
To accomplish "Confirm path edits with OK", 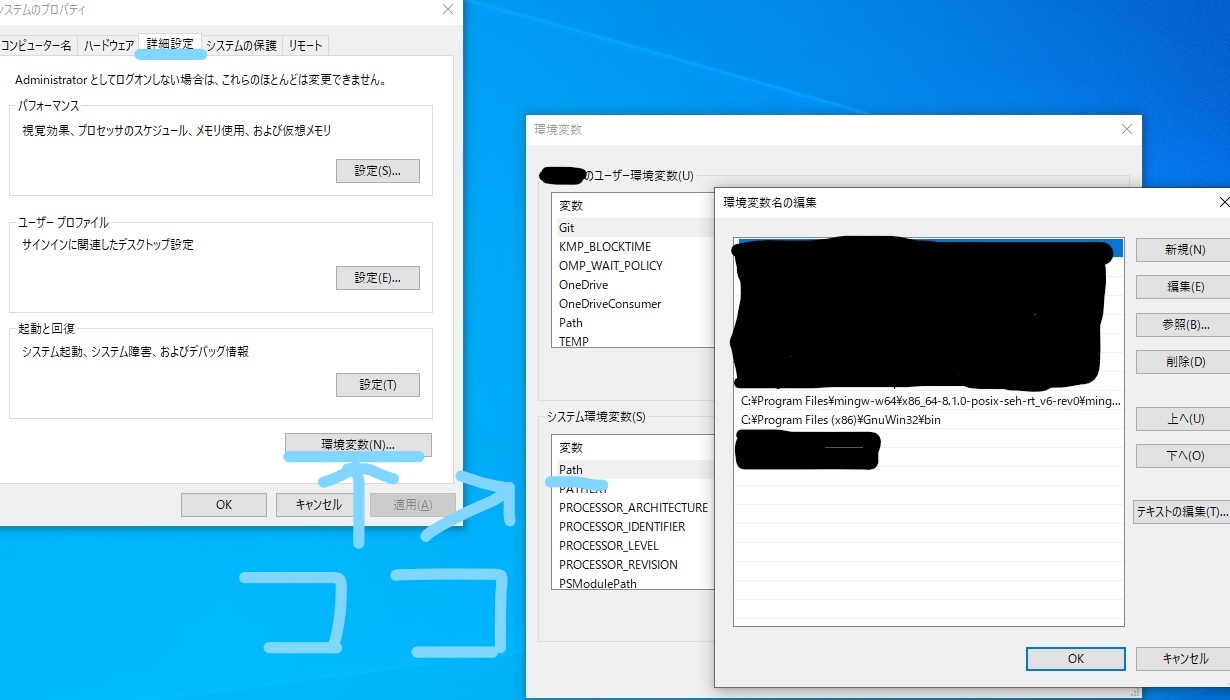I will click(1075, 658).
